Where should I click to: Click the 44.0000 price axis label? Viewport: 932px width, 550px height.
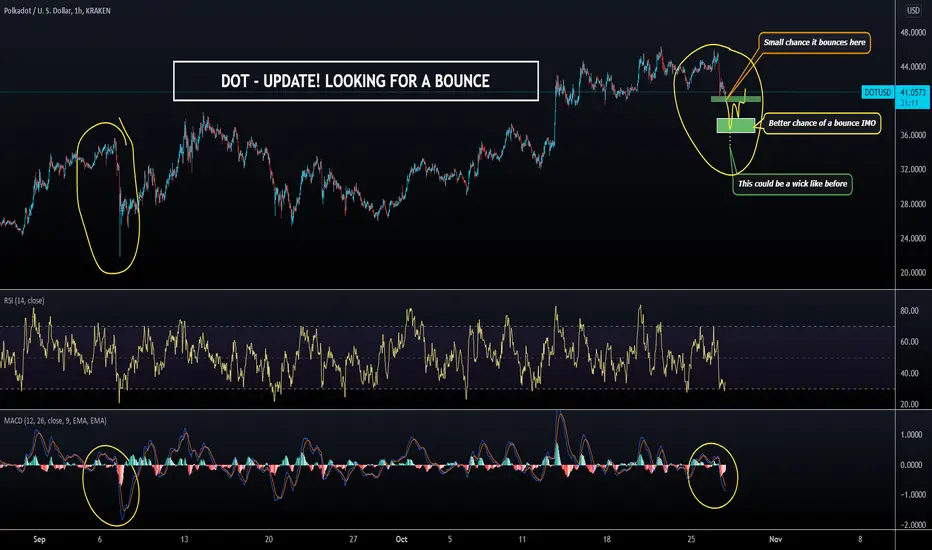[x=913, y=67]
